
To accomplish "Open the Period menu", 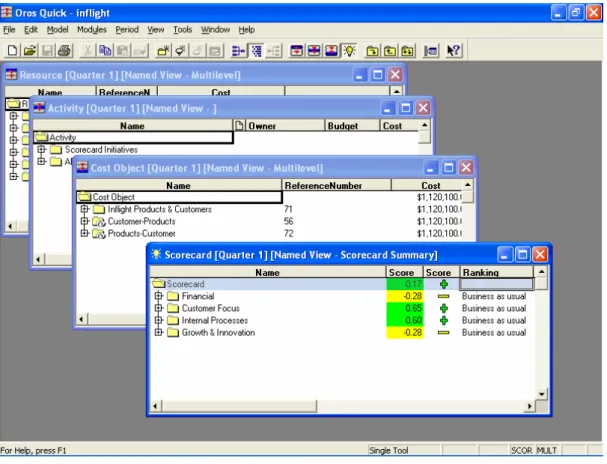I will [x=127, y=29].
